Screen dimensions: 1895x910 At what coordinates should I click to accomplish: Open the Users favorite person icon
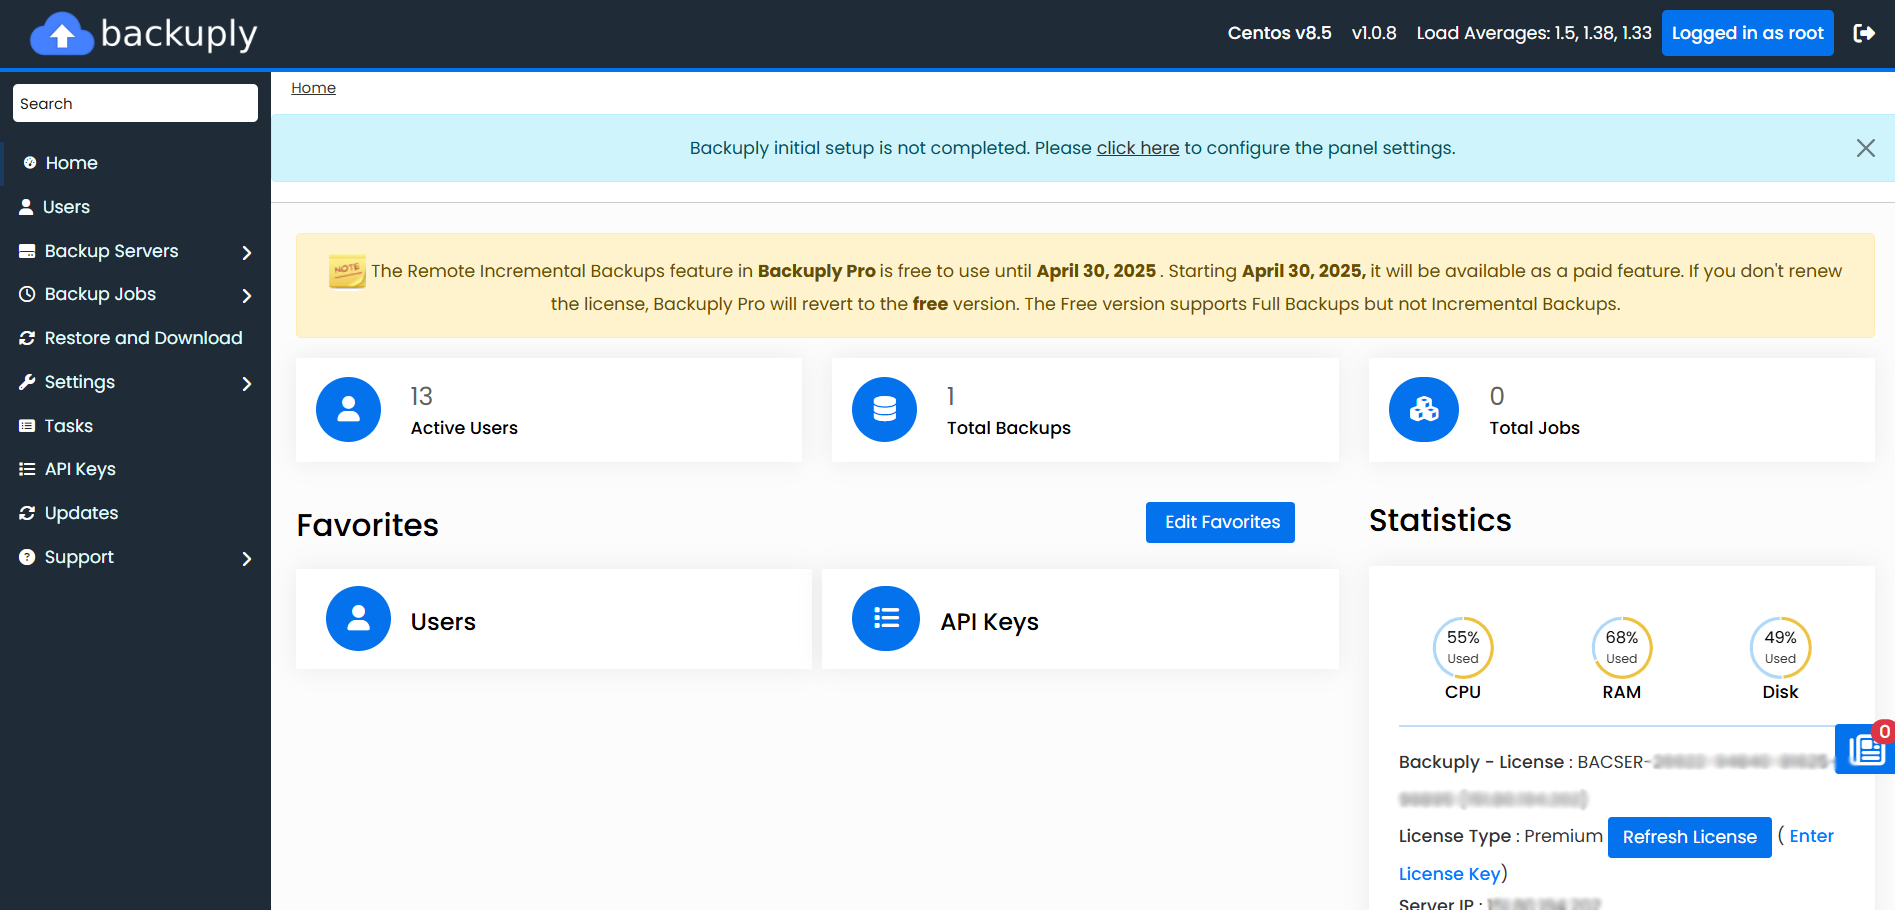coord(358,618)
